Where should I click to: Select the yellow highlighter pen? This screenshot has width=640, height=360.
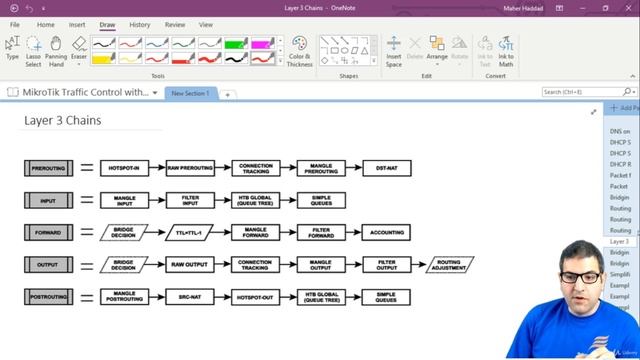pos(104,58)
